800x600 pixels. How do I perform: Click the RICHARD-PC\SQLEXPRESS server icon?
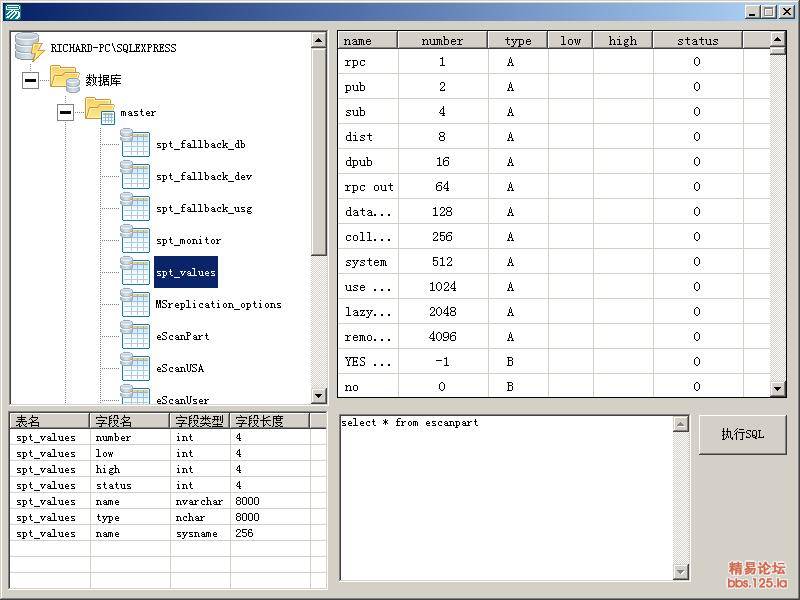coord(30,47)
